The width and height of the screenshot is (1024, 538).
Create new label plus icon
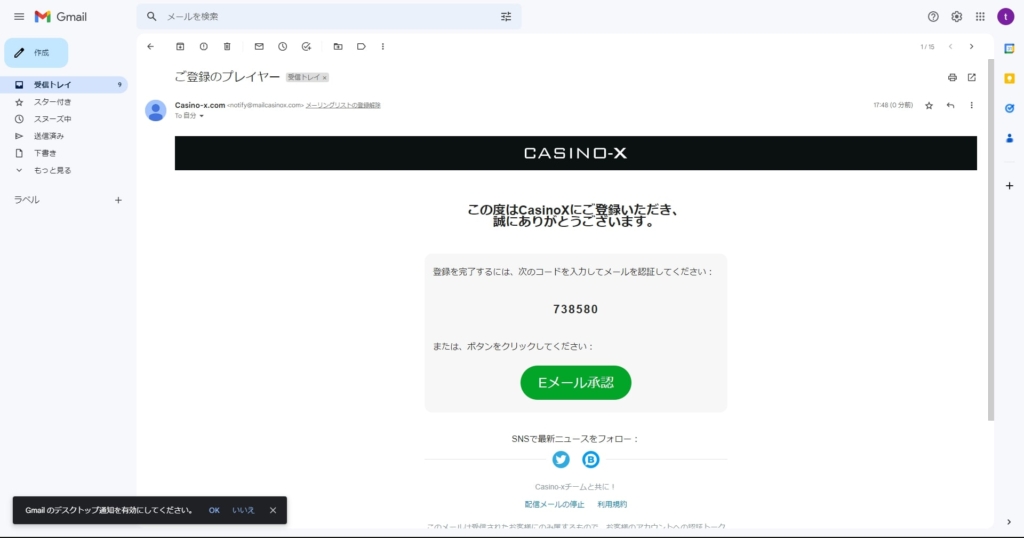coord(118,200)
